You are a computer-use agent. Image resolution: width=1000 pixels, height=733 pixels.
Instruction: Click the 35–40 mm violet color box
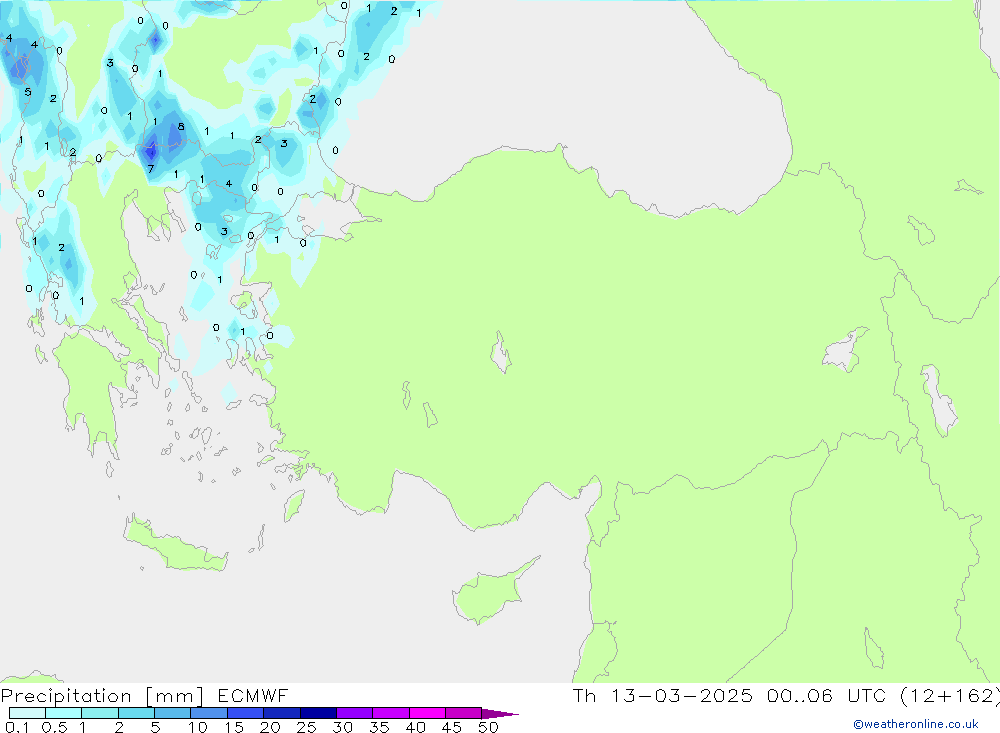pos(390,713)
